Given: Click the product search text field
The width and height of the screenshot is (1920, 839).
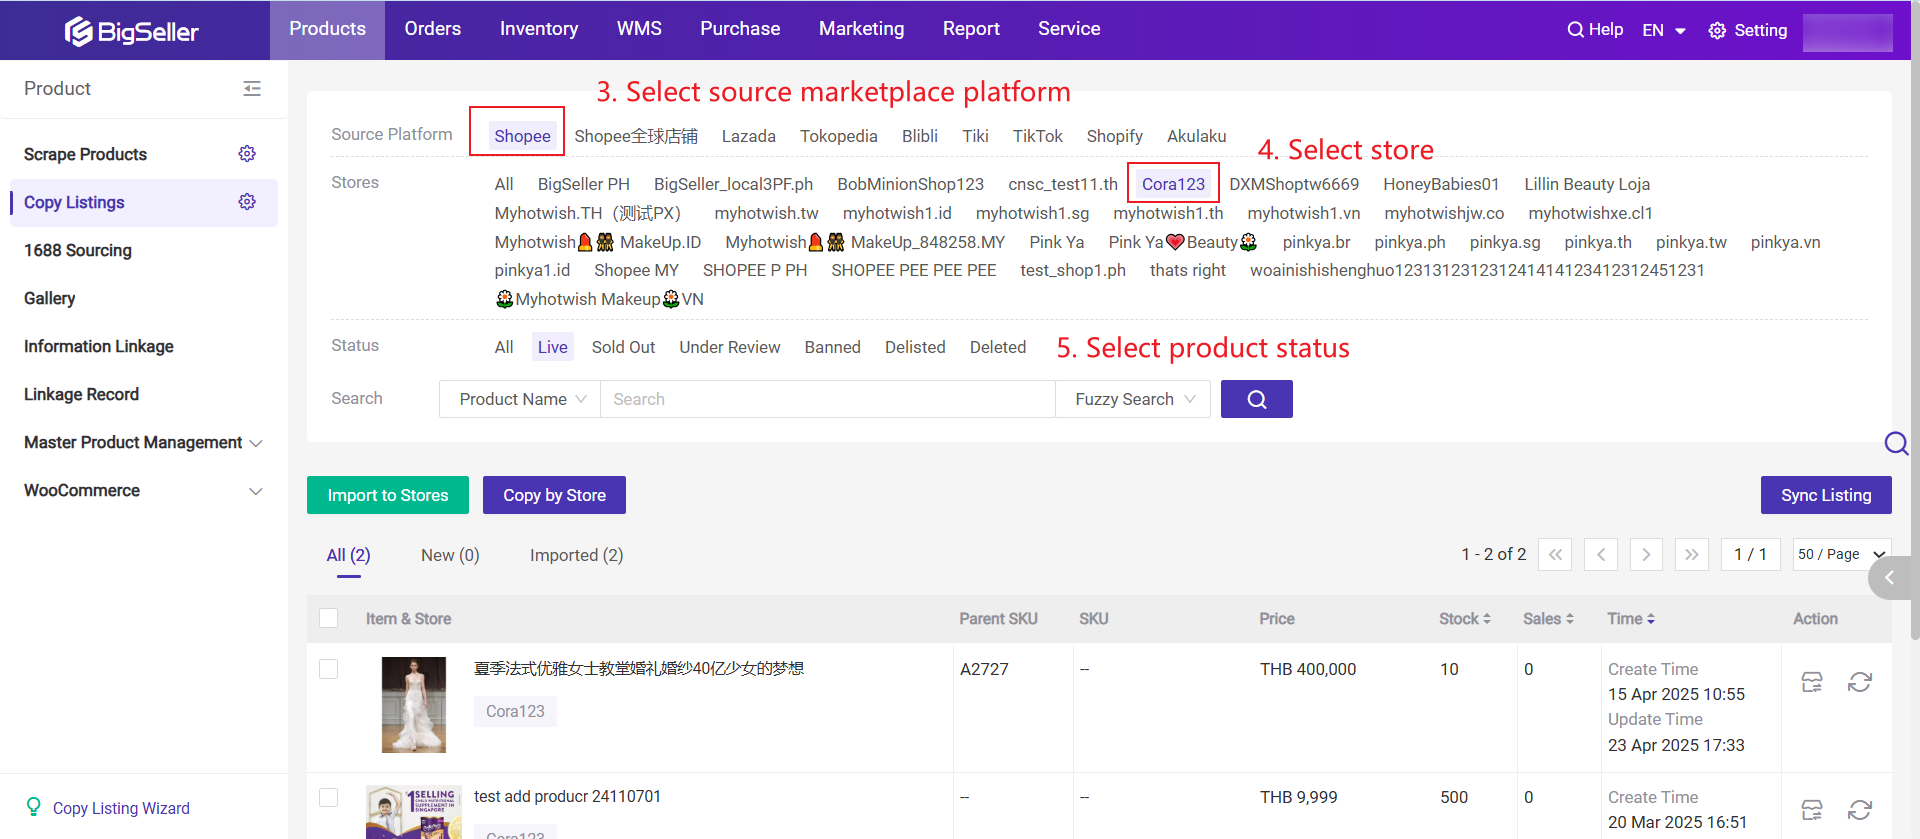Looking at the screenshot, I should pos(828,399).
